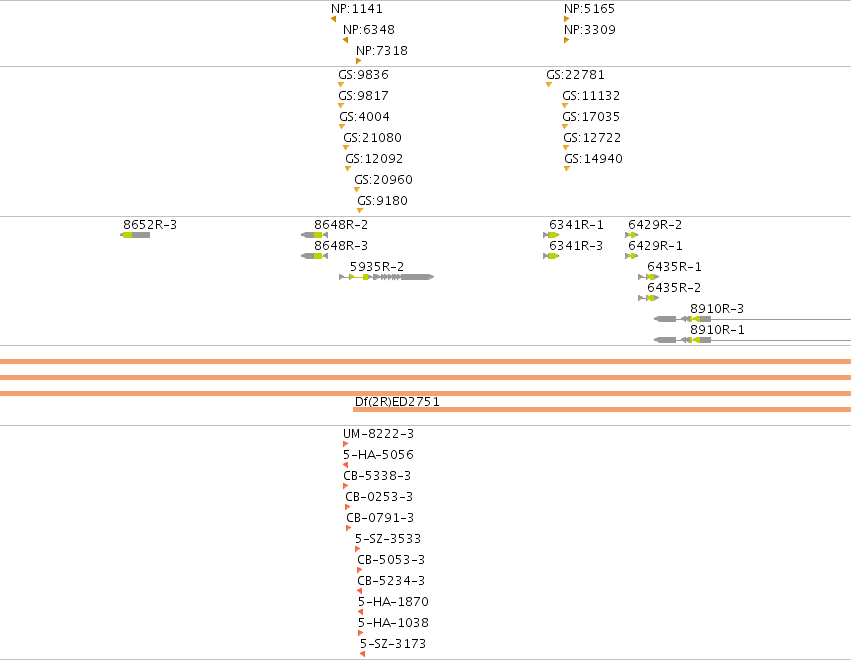Open the UM-8222-3 insertion label
This screenshot has height=660, width=851.
378,434
